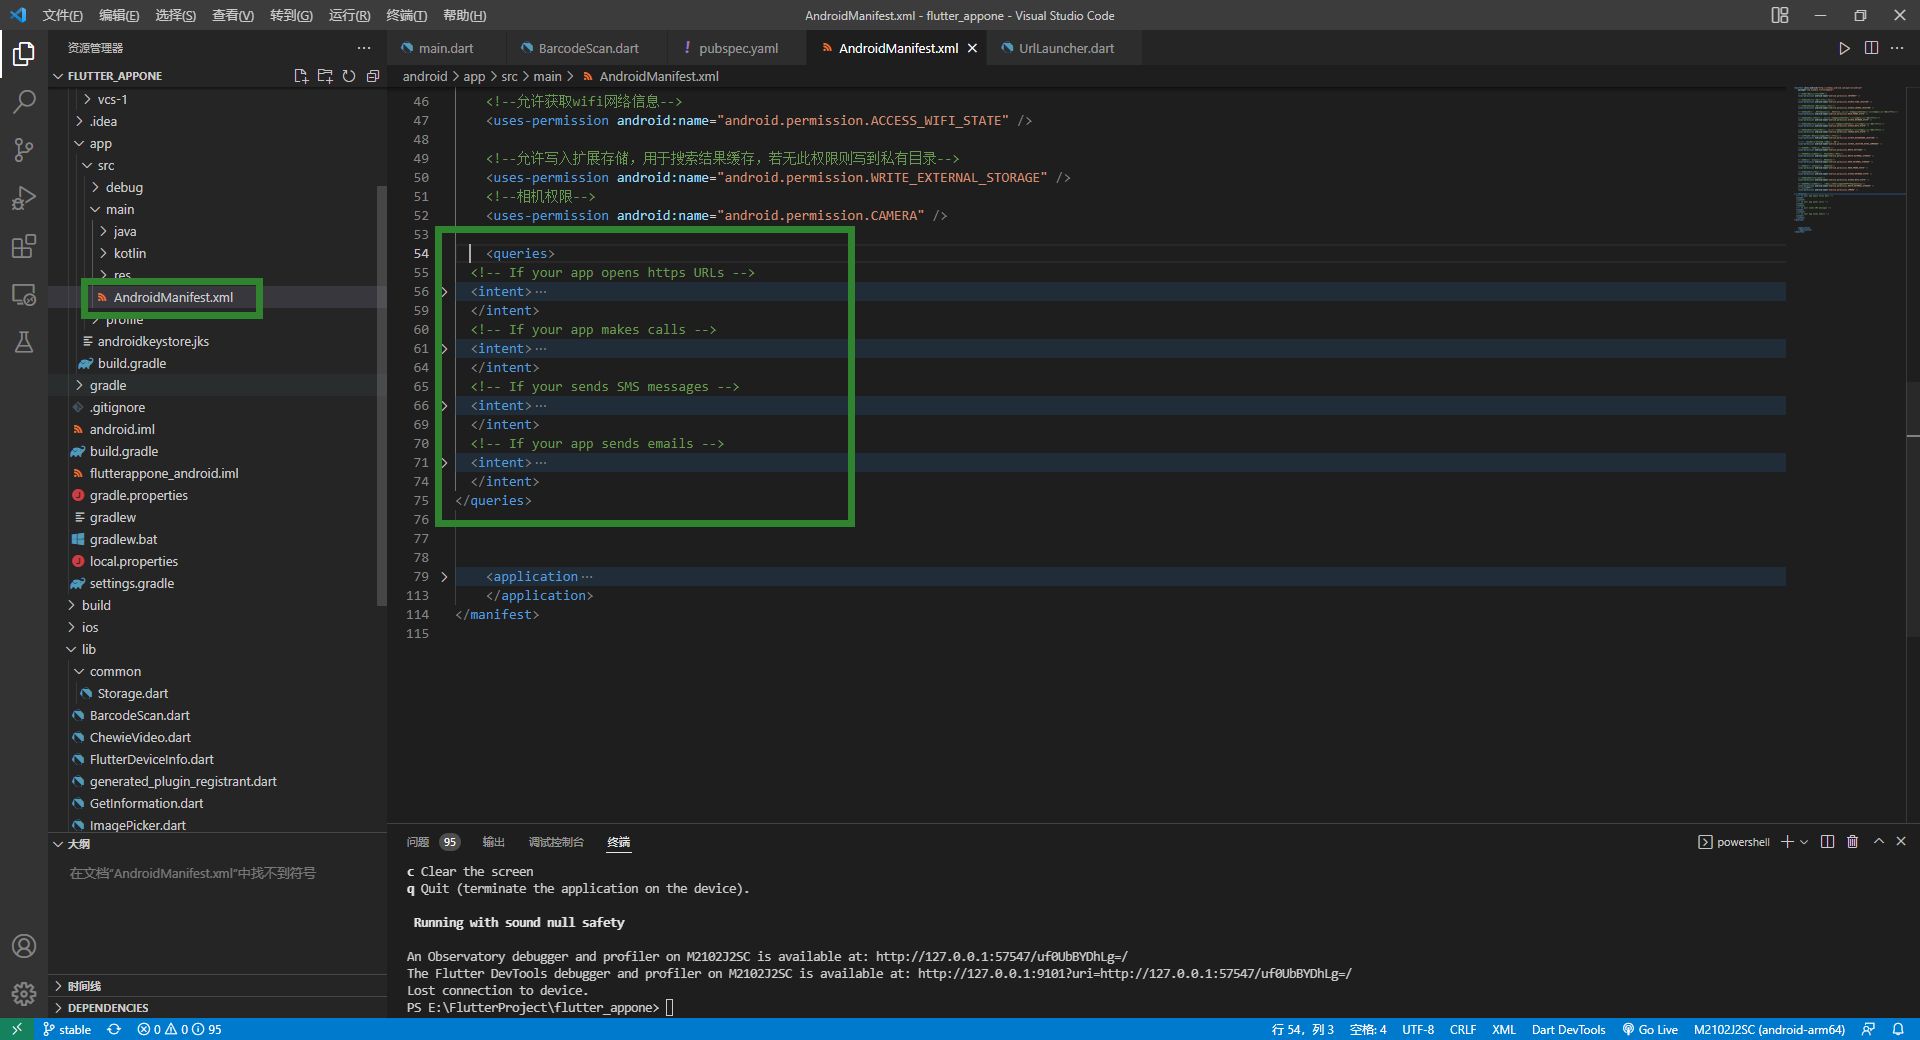The width and height of the screenshot is (1920, 1040).
Task: Open the Extensions view
Action: (24, 246)
